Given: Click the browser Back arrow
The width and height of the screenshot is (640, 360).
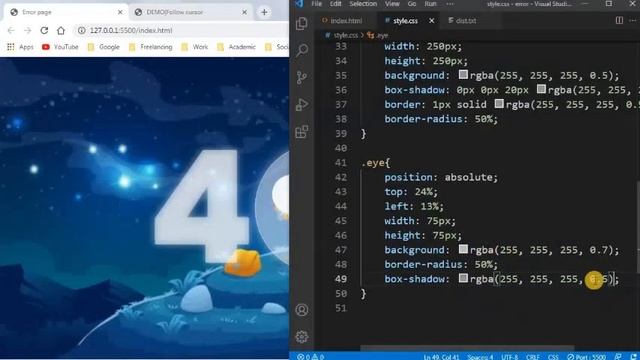Looking at the screenshot, I should [x=11, y=31].
